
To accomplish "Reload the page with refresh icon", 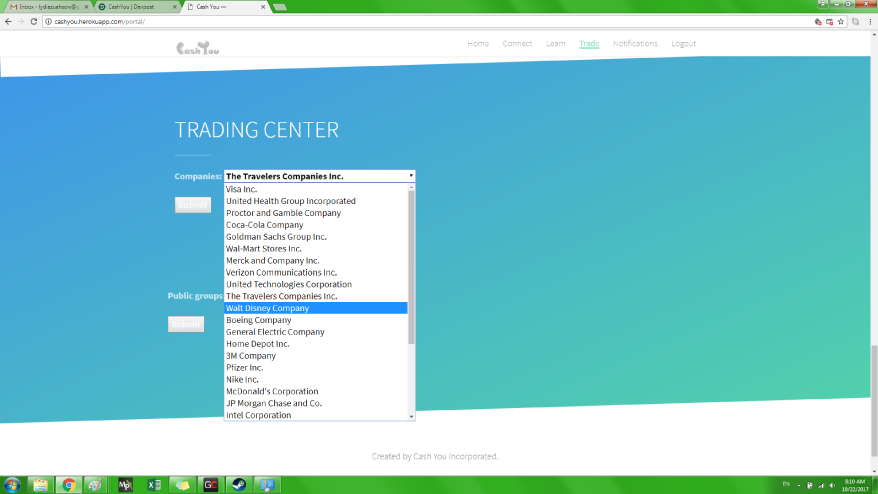I will click(x=34, y=21).
